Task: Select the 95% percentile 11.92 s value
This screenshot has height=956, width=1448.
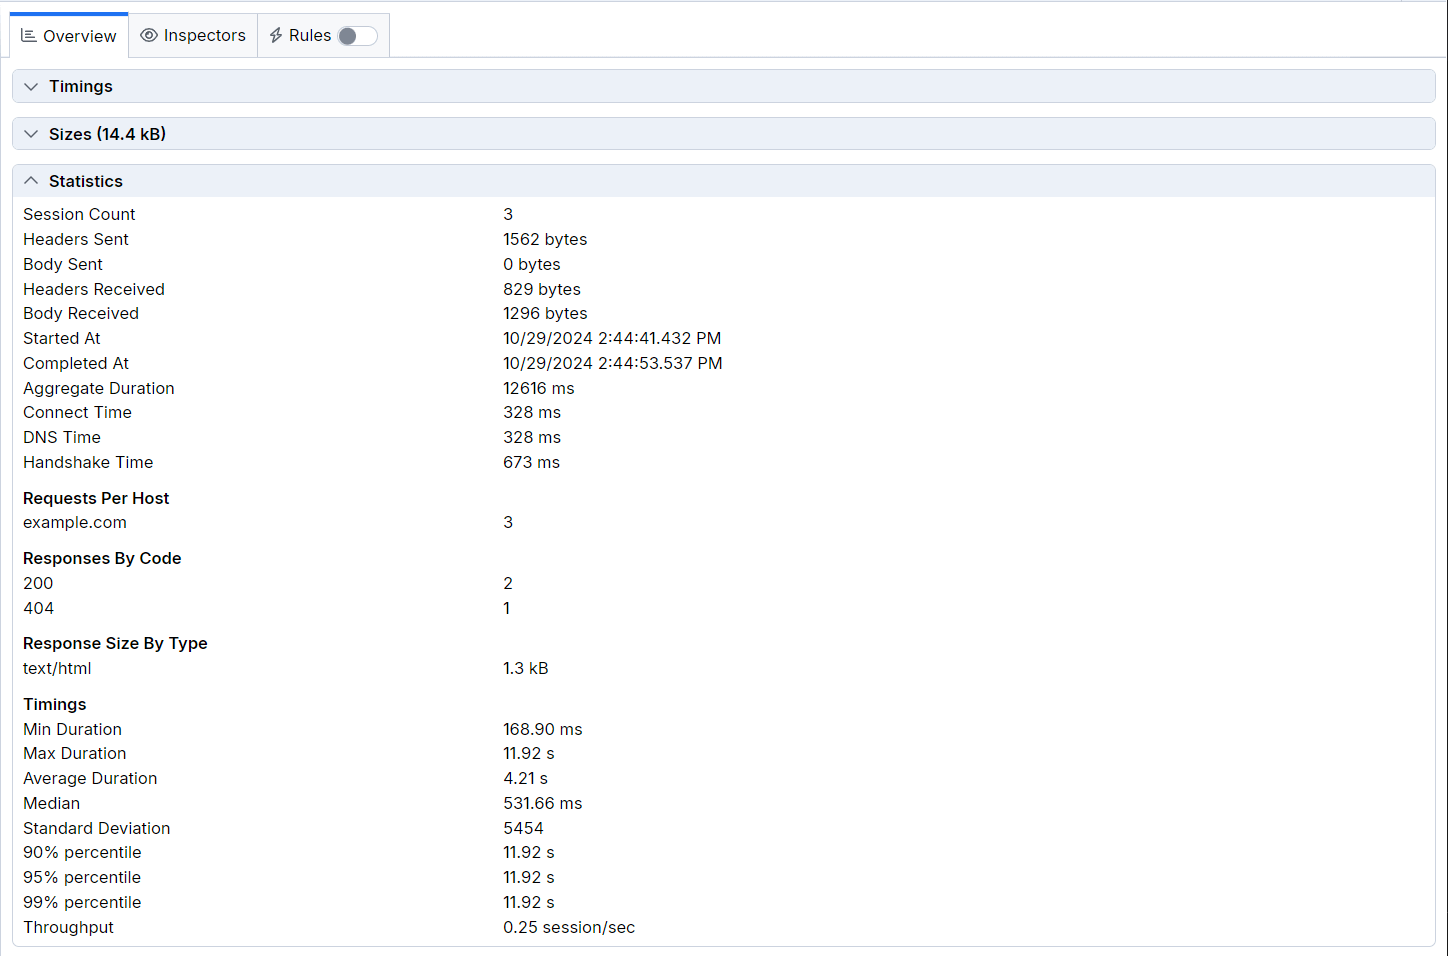Action: [x=529, y=877]
